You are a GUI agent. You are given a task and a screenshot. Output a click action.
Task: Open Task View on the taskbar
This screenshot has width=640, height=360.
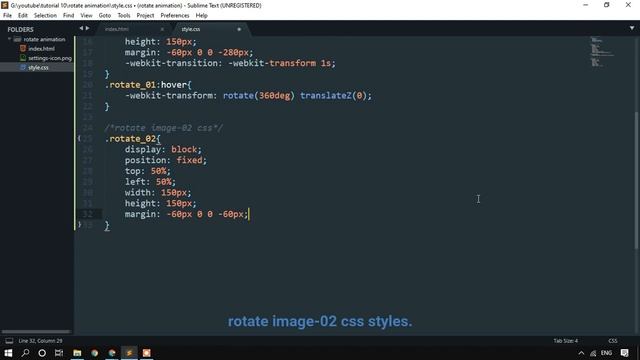(x=59, y=353)
